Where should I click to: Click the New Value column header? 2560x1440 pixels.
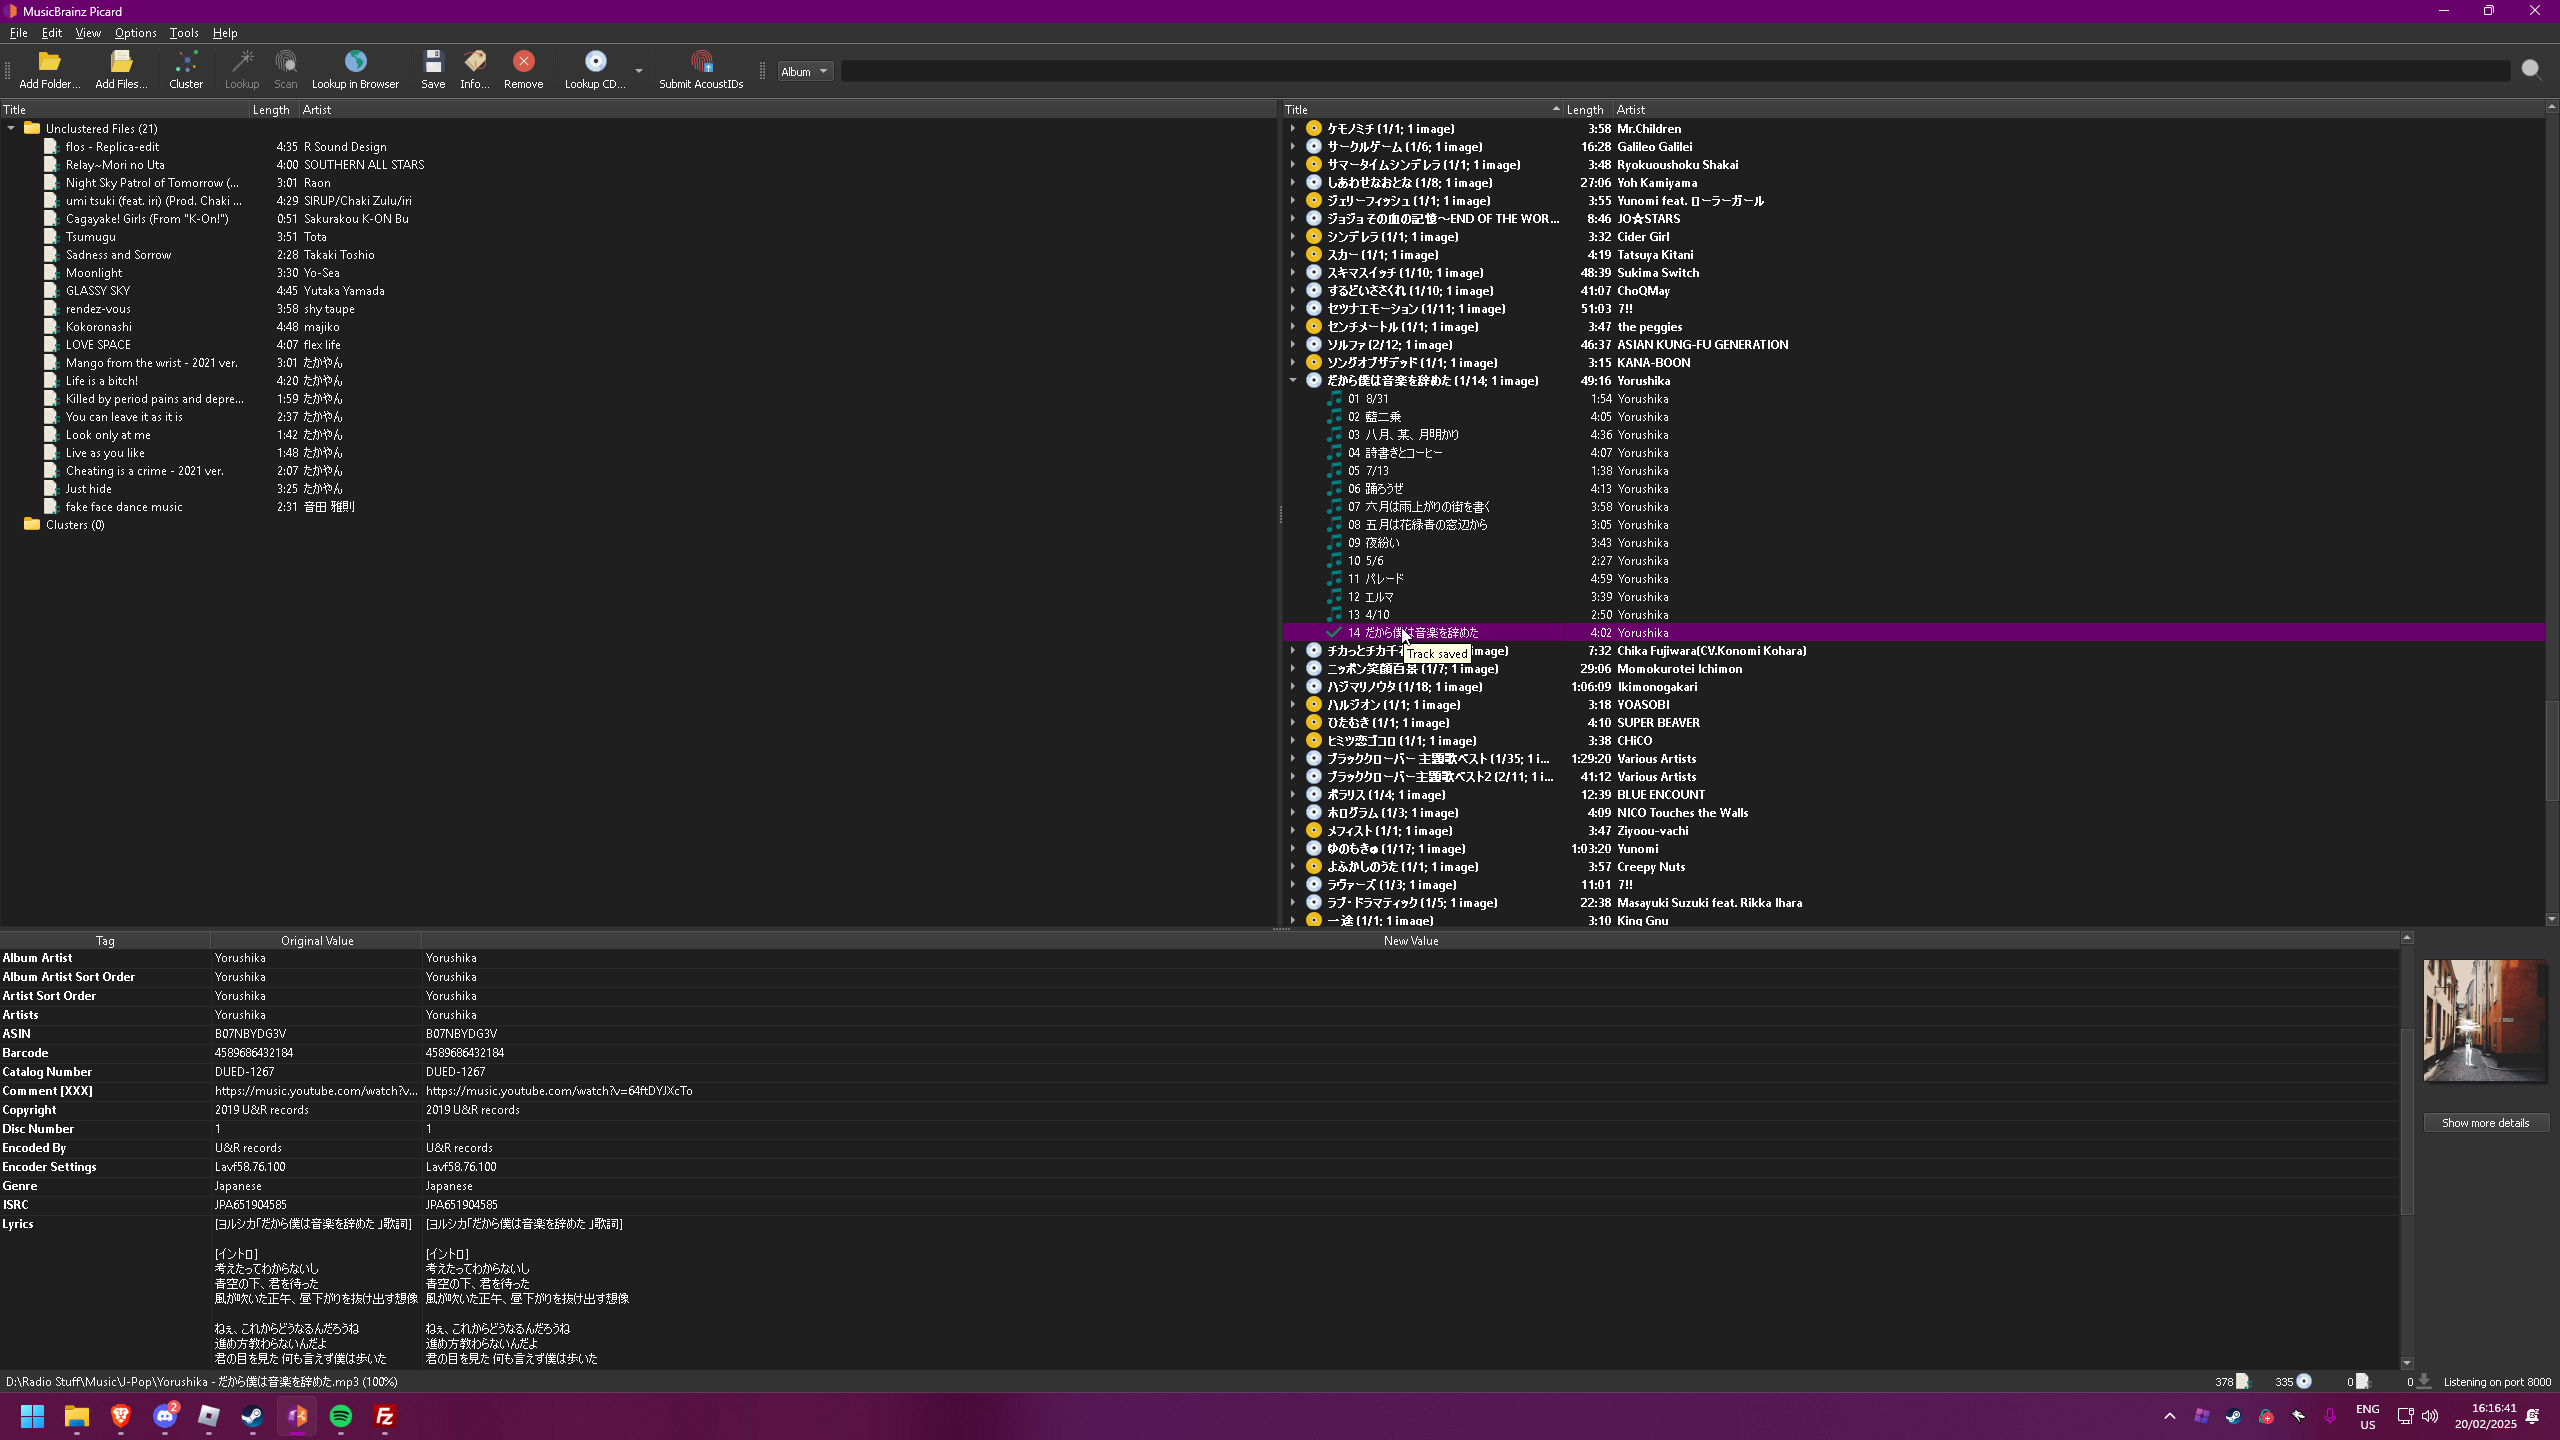tap(1410, 941)
